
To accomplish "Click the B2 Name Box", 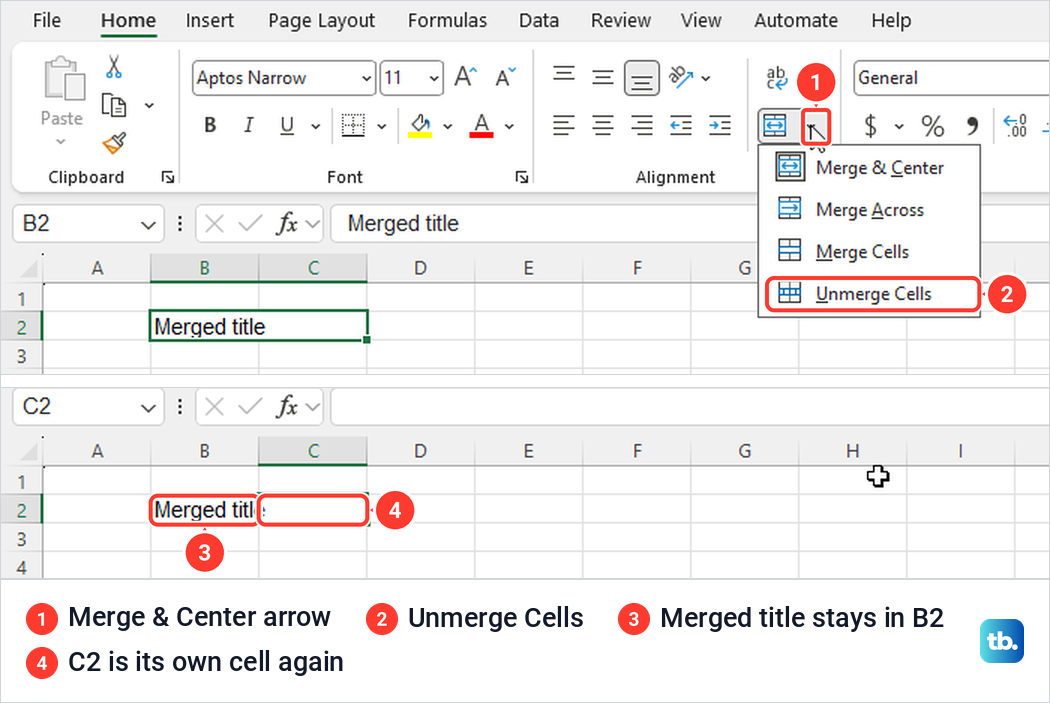I will pos(88,223).
